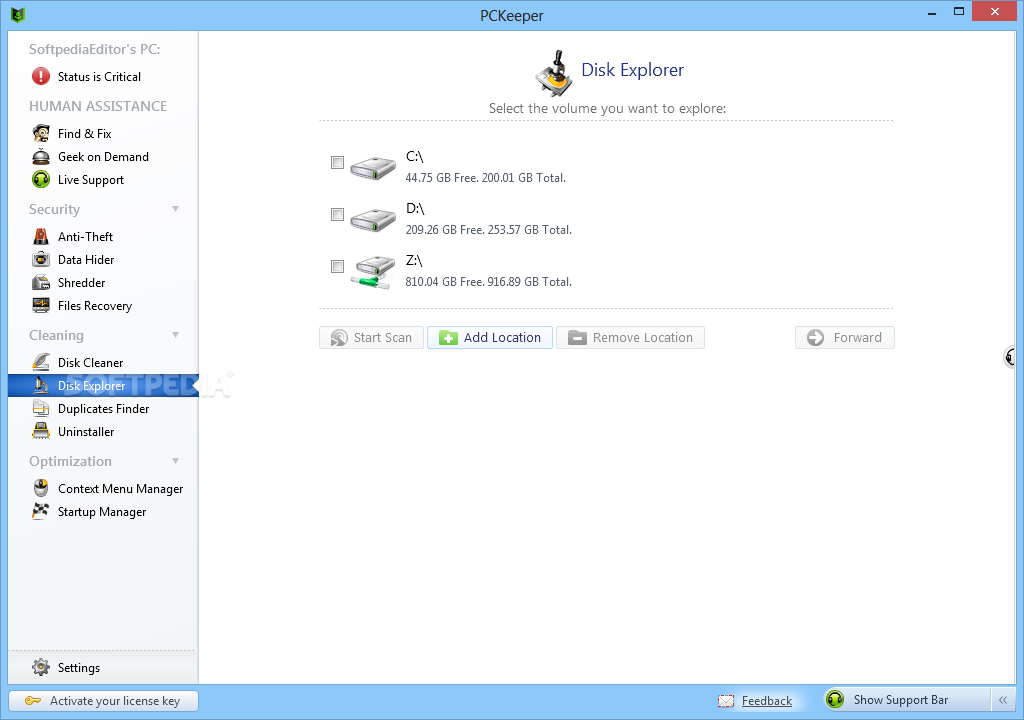The image size is (1024, 720).
Task: Click the support headset tab on right edge
Action: (x=1010, y=357)
